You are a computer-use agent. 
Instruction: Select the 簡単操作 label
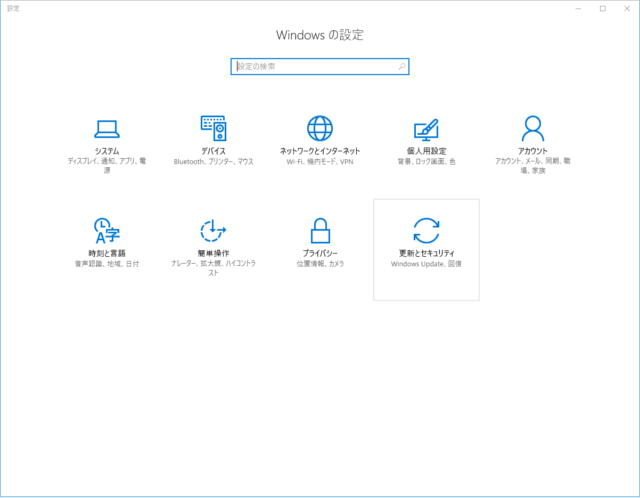[213, 253]
